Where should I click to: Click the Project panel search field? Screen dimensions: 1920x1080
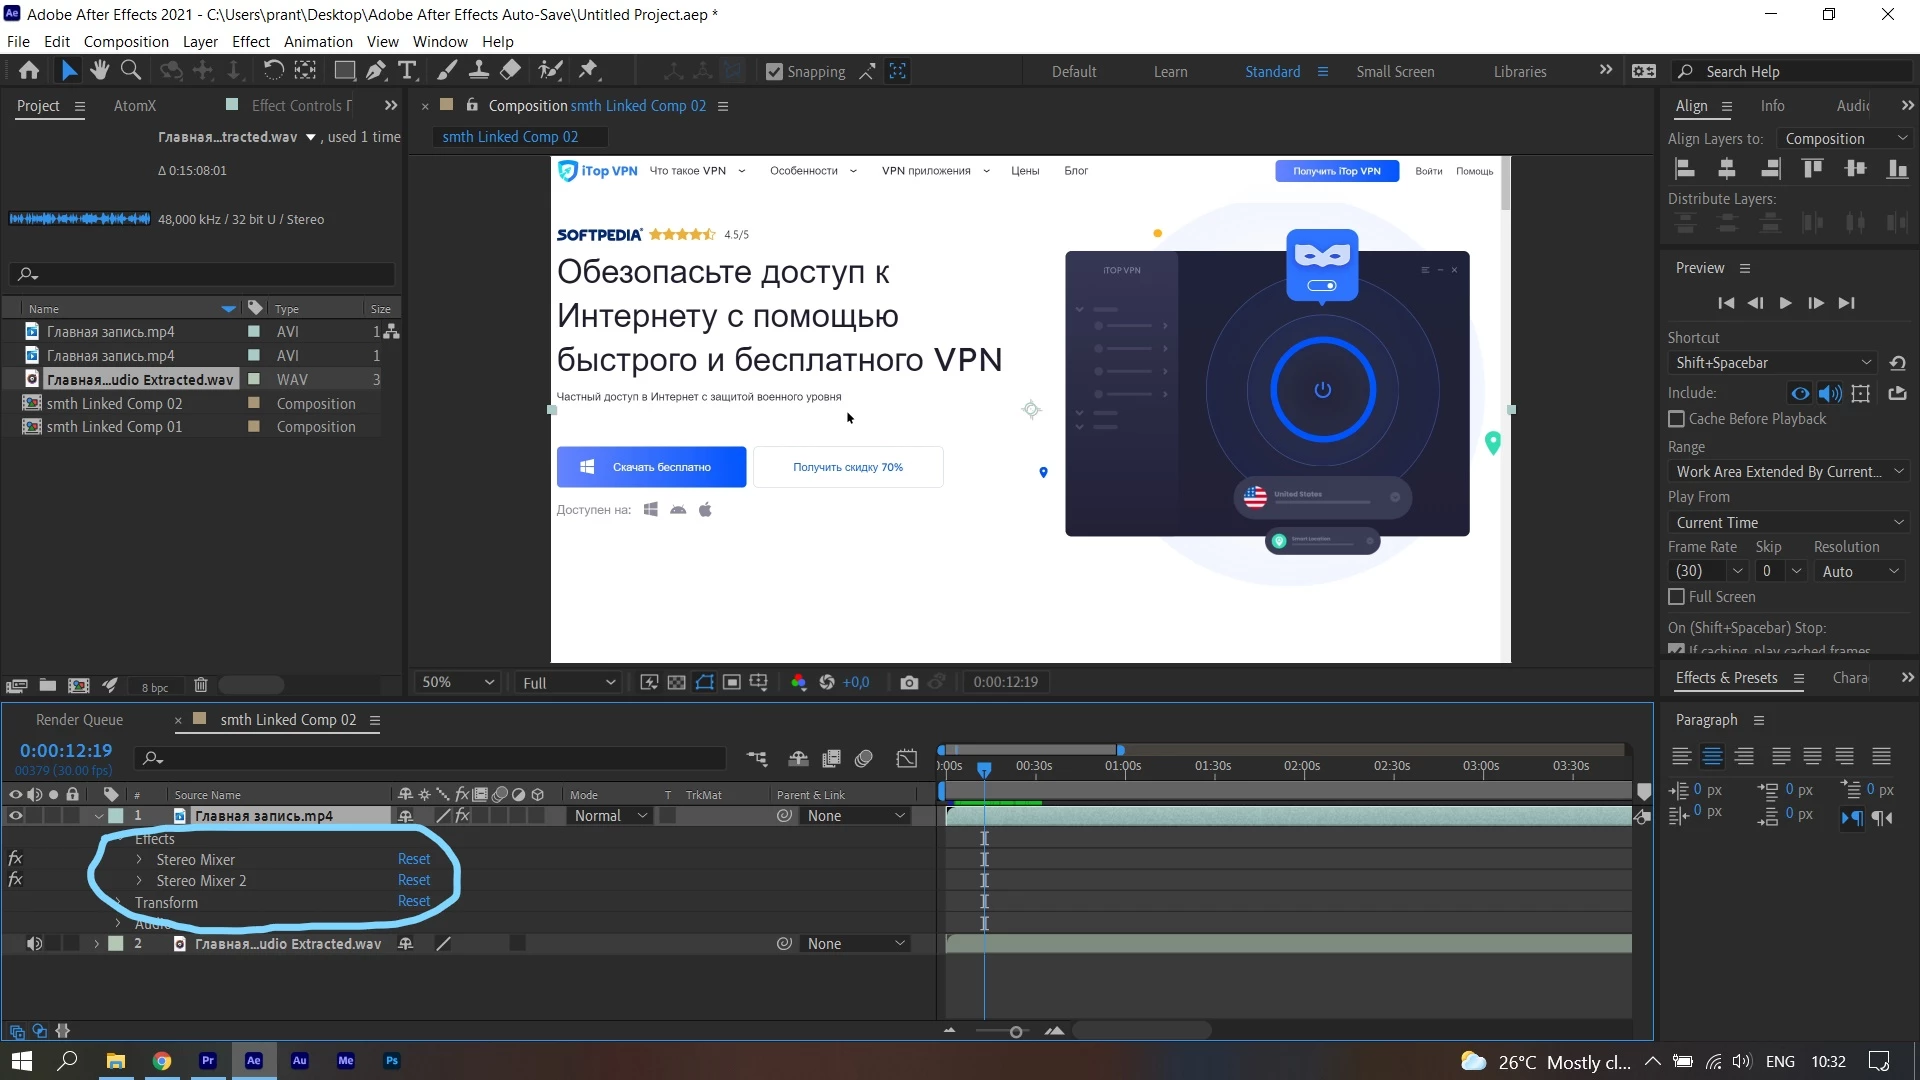[210, 274]
